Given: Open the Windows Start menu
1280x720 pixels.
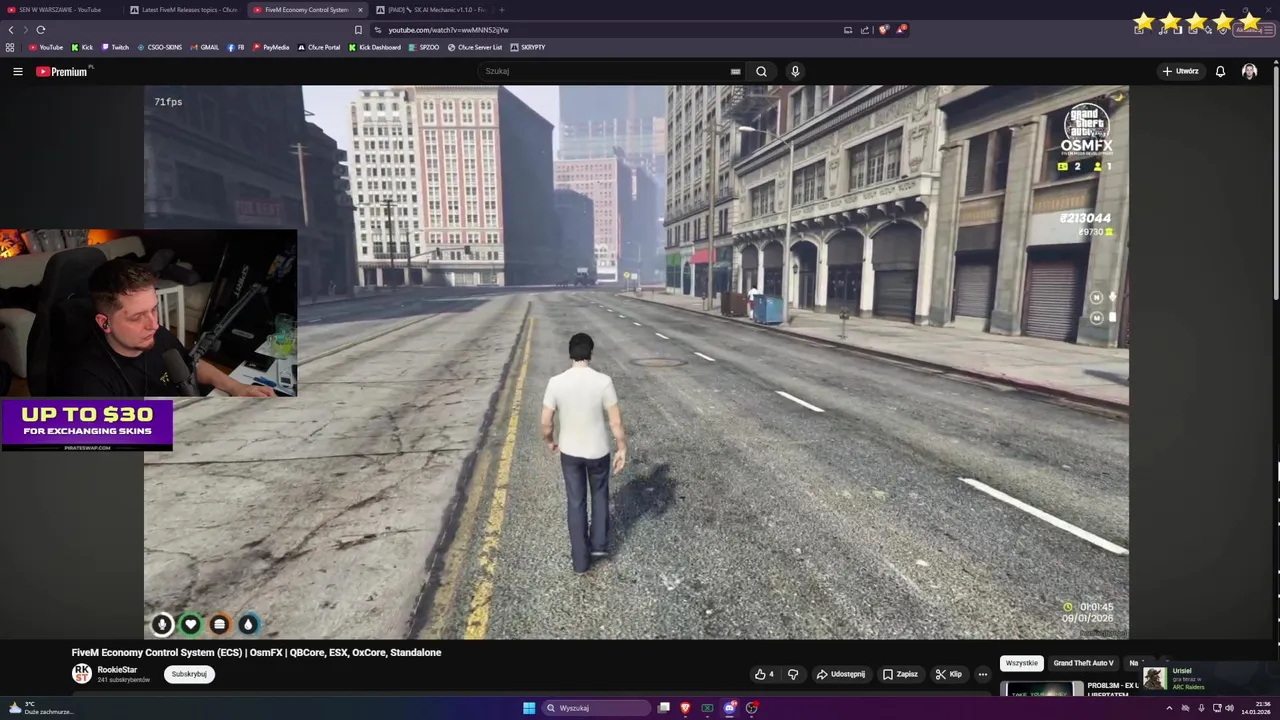Looking at the screenshot, I should pyautogui.click(x=529, y=708).
